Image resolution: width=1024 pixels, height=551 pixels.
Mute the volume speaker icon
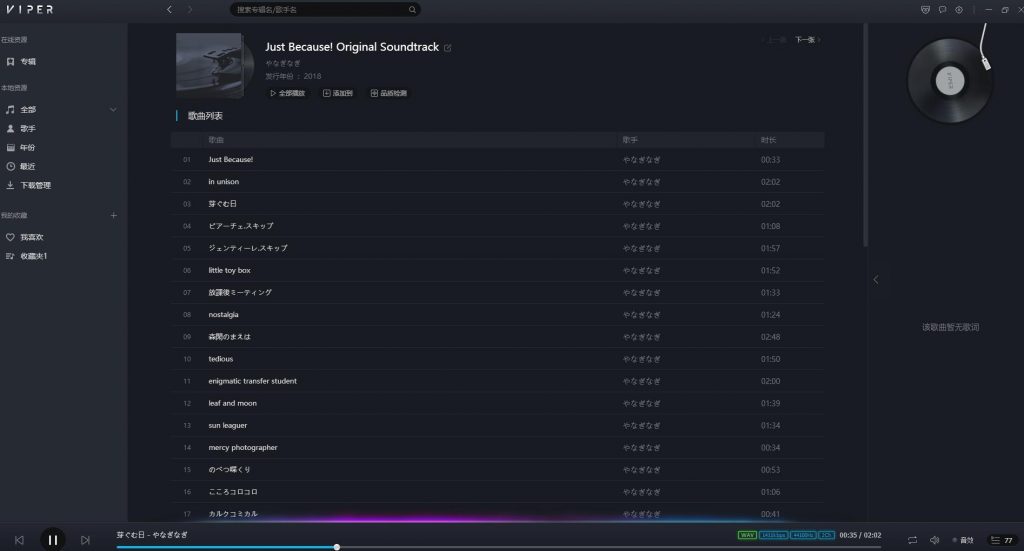935,540
